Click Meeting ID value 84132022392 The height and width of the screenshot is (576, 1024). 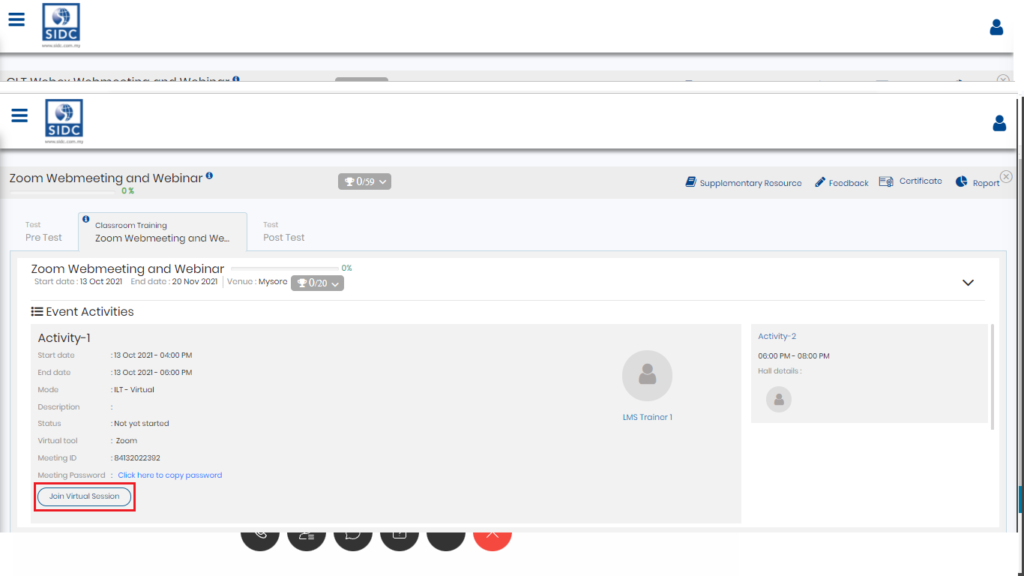point(137,458)
